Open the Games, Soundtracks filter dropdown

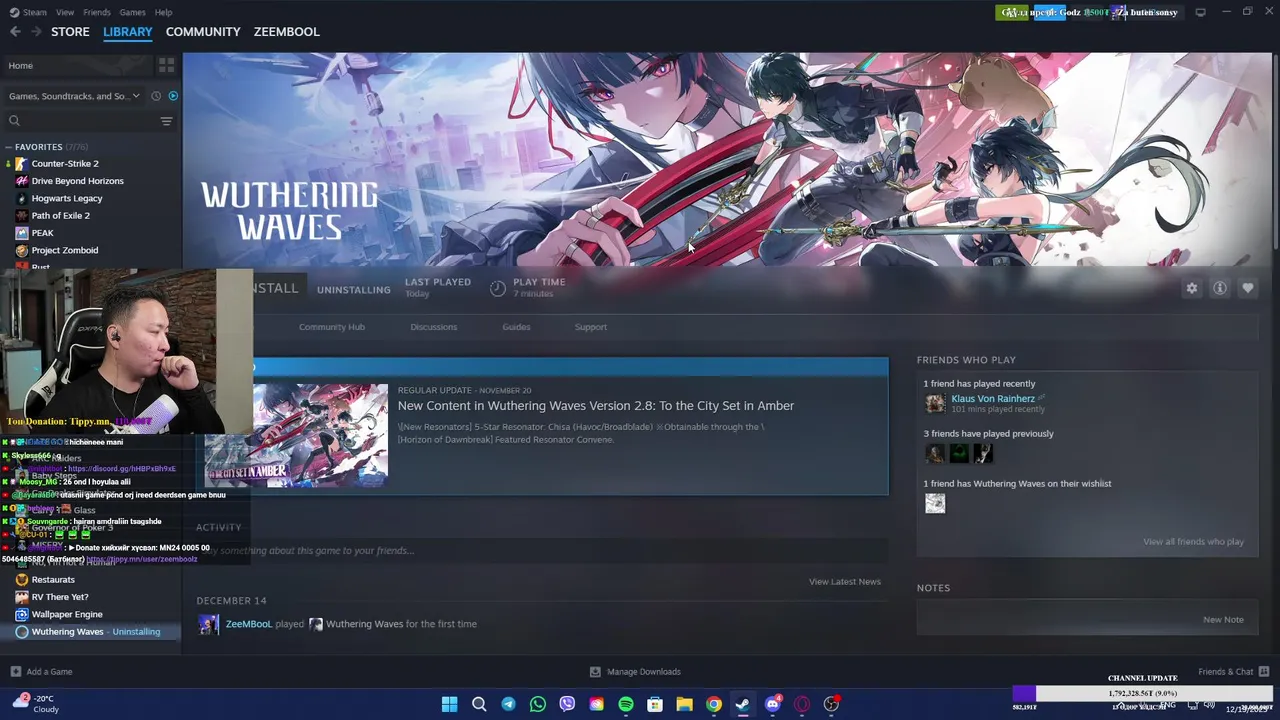75,96
